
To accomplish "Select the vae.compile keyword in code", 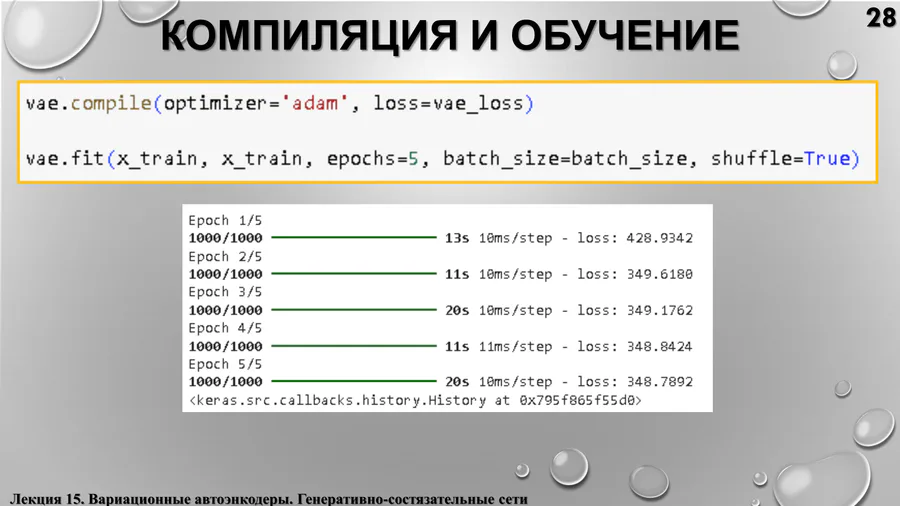I will point(89,103).
